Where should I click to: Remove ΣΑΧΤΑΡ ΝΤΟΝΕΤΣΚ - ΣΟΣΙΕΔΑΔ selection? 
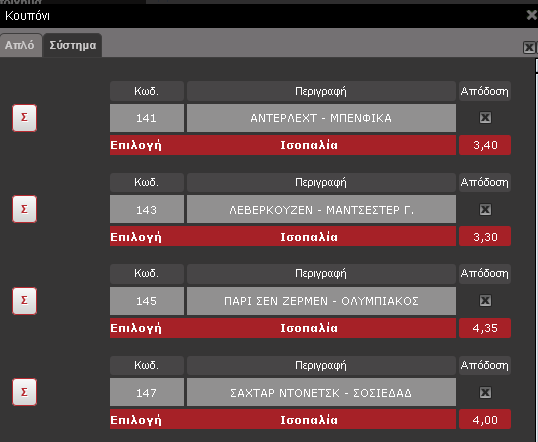[485, 392]
